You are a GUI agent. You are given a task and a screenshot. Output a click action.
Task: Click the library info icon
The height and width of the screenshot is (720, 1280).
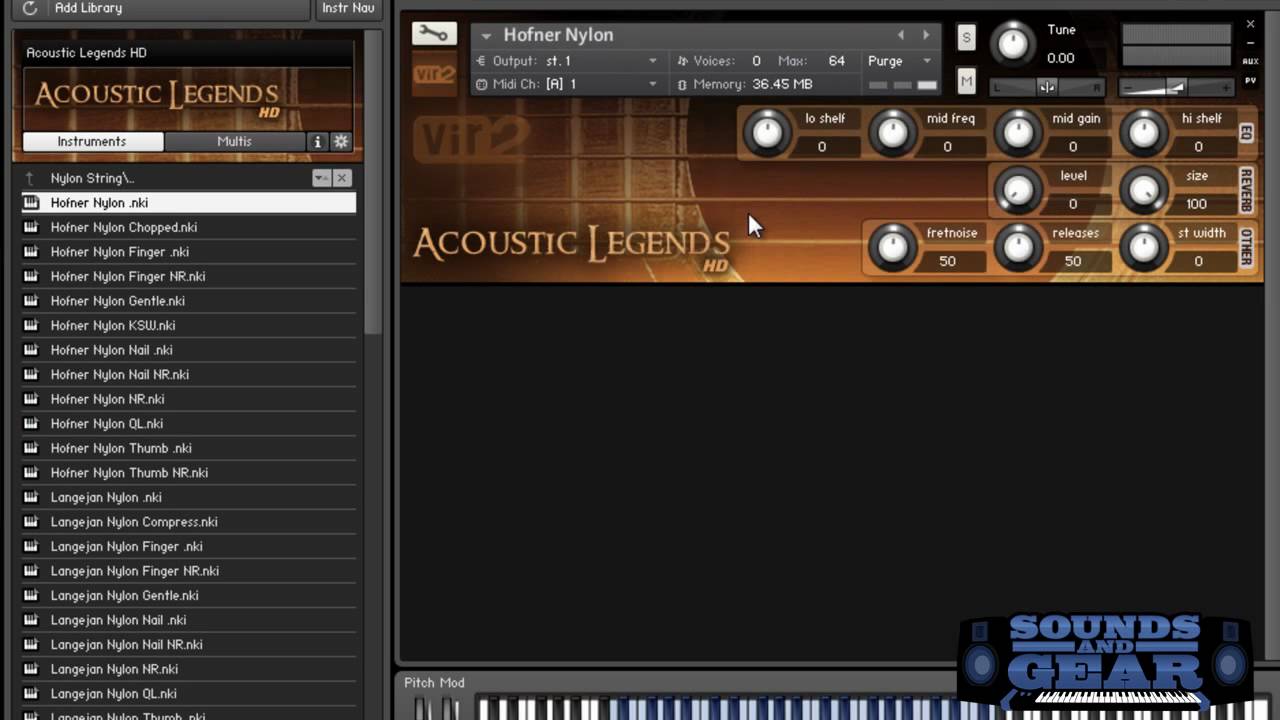click(318, 142)
